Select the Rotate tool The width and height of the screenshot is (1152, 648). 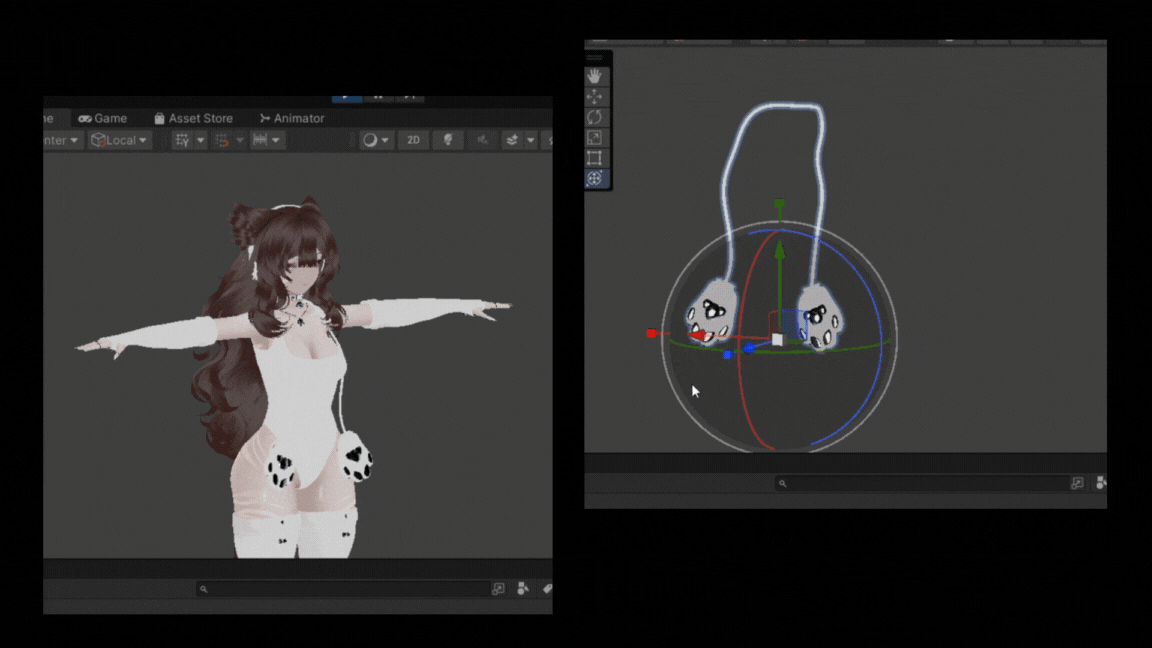tap(594, 117)
